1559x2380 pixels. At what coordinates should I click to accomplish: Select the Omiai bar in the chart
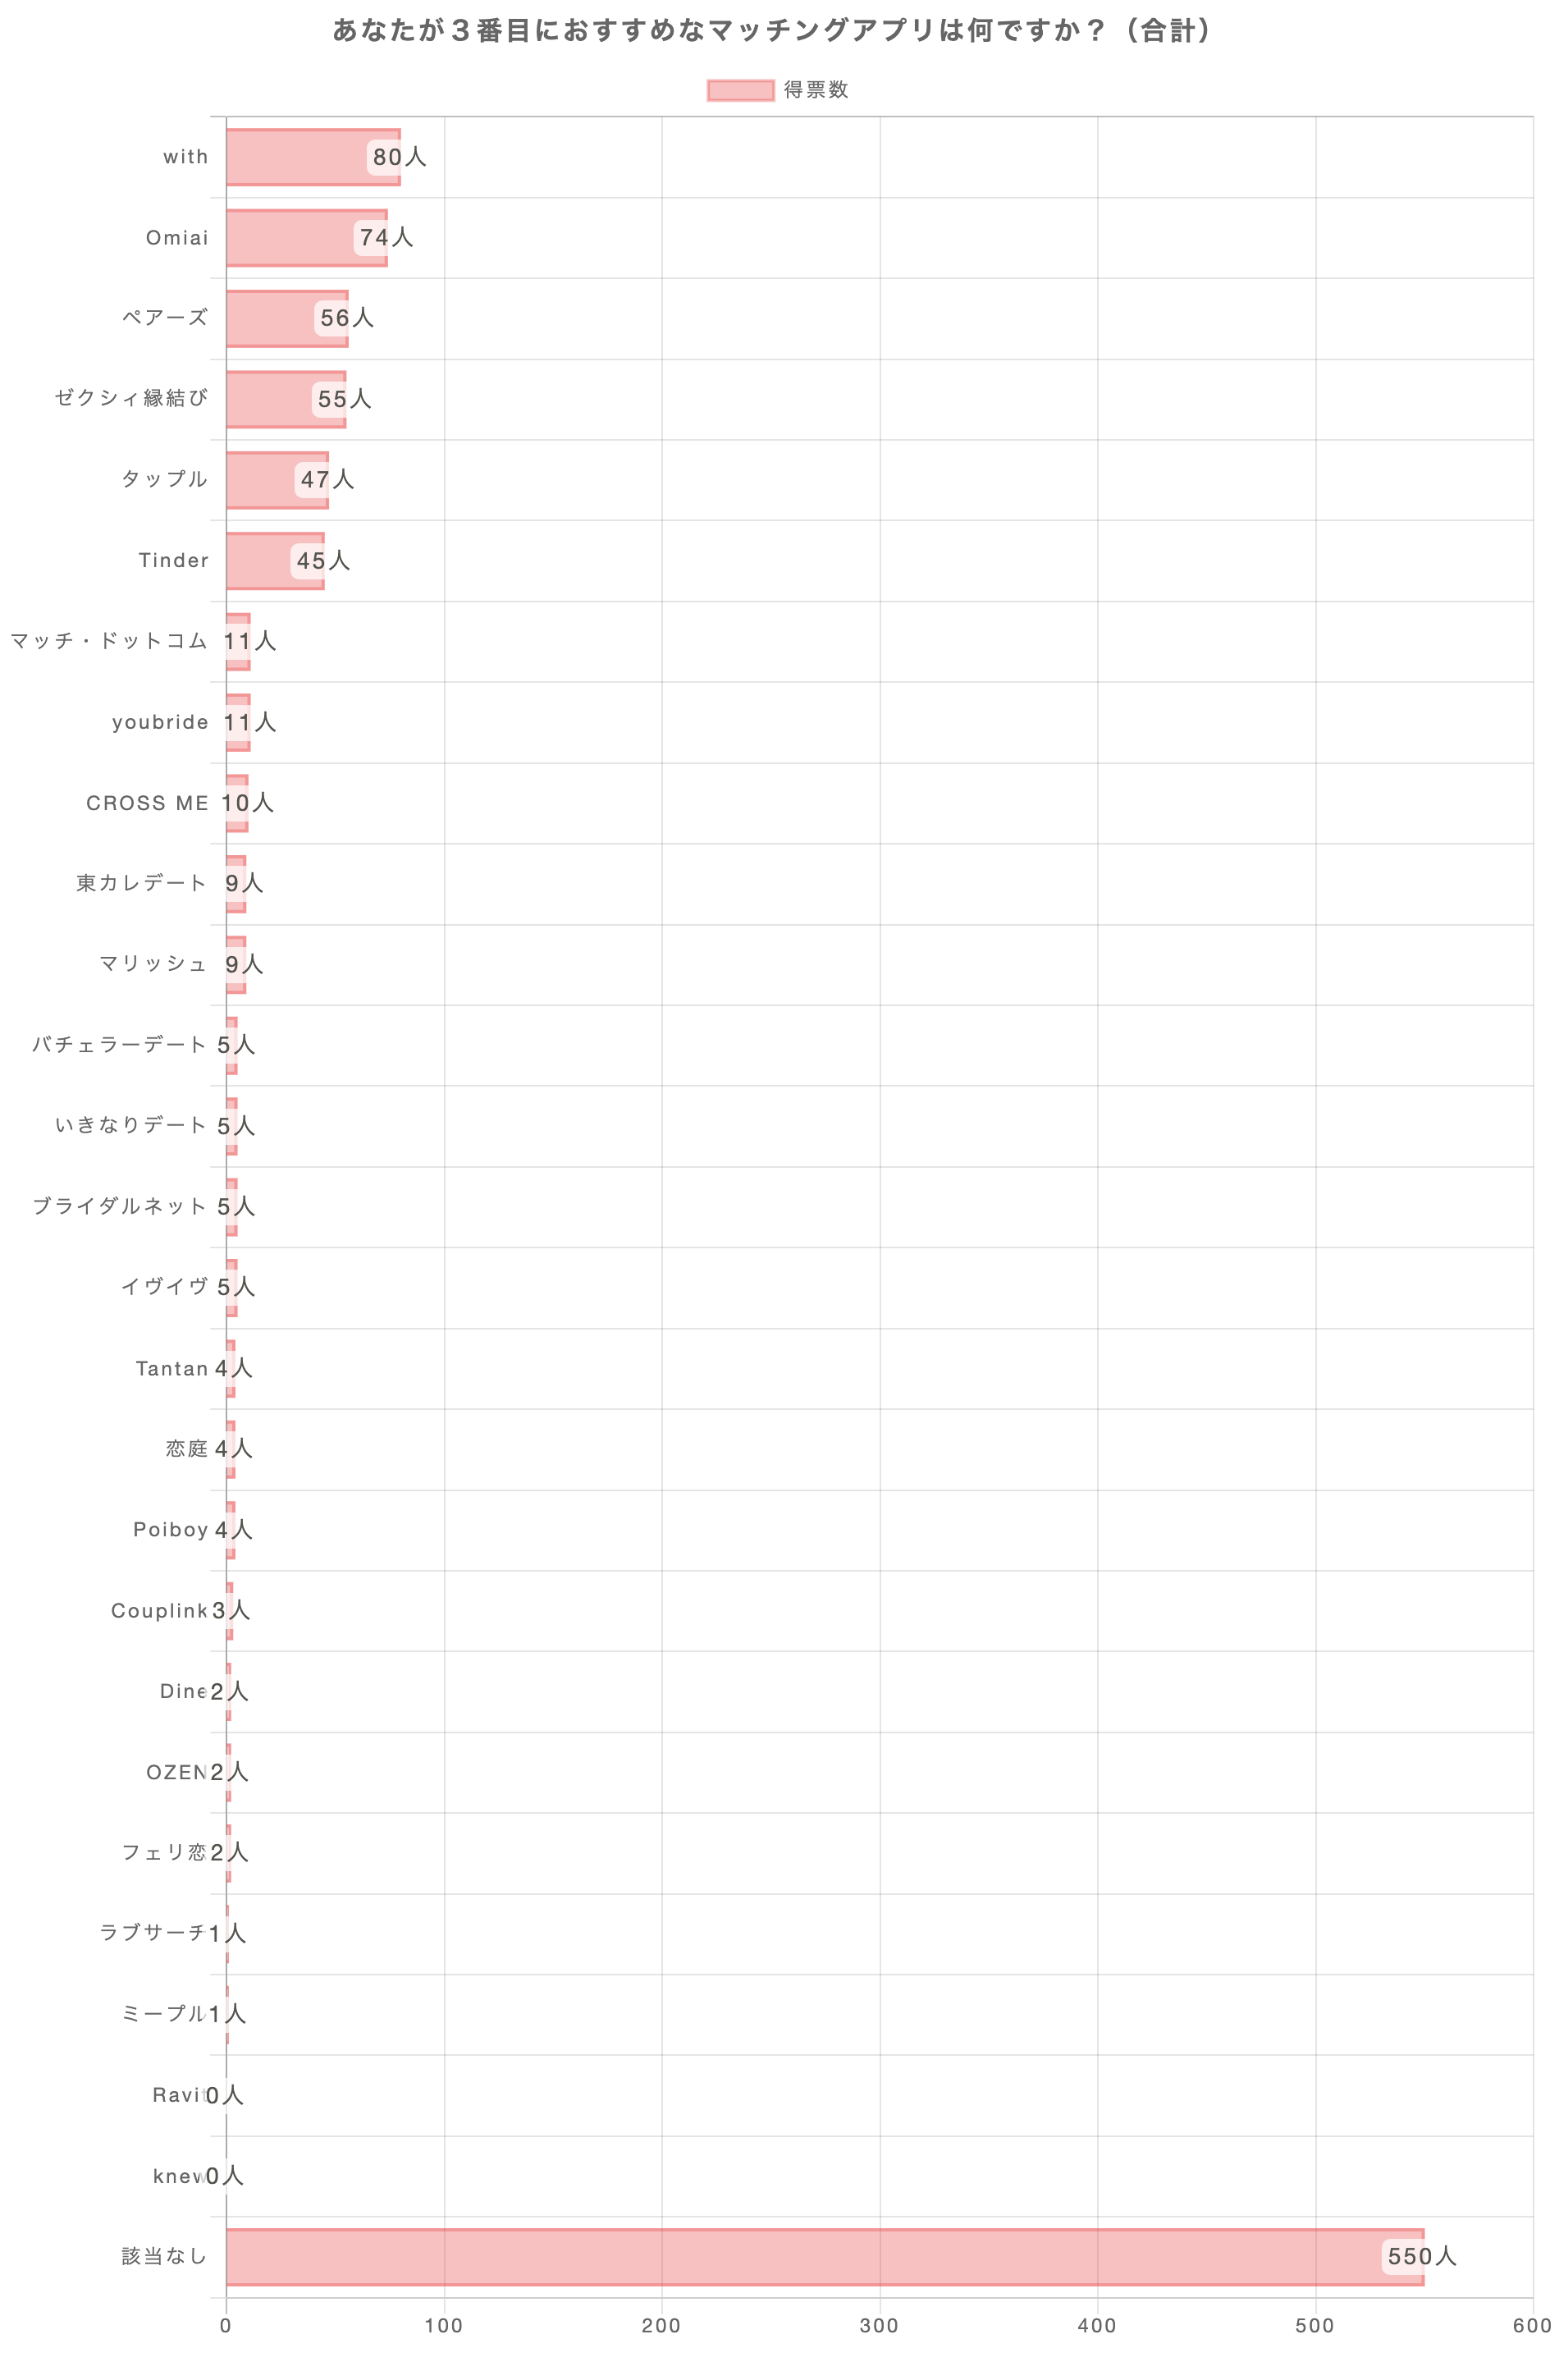pyautogui.click(x=290, y=238)
